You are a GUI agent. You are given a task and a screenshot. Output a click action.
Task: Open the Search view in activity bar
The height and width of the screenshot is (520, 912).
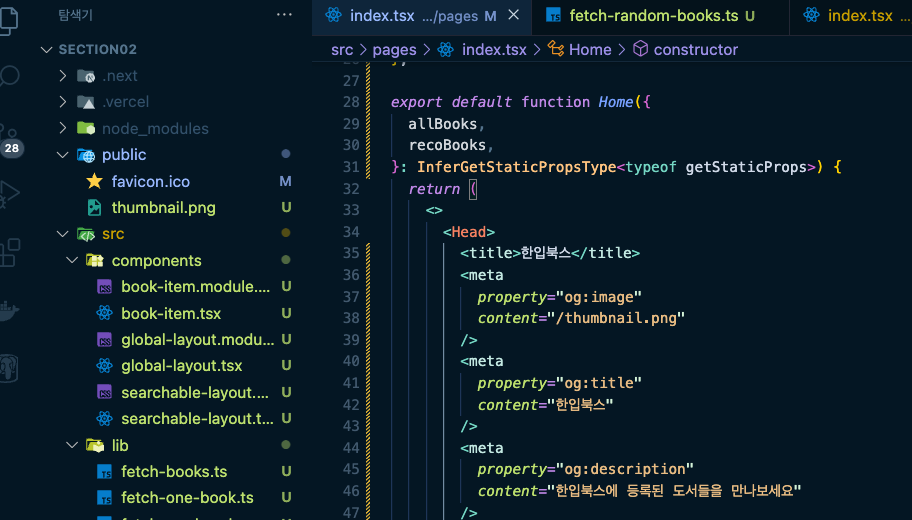tap(8, 76)
